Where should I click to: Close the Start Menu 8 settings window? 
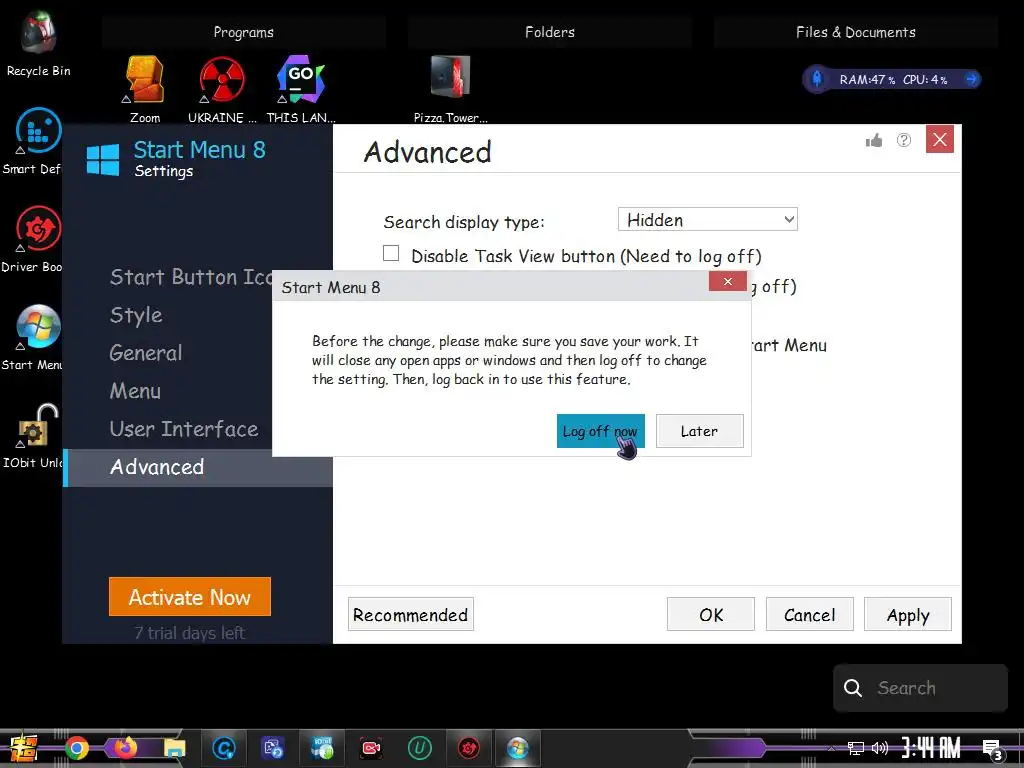940,139
